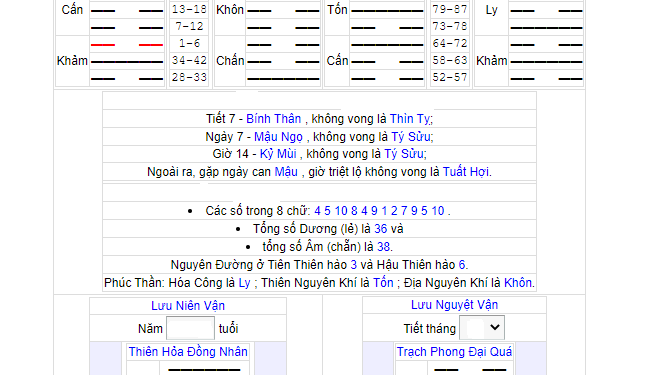Viewport: 645px width, 375px height.
Task: Click the Bính Thân text
Action: click(x=274, y=119)
